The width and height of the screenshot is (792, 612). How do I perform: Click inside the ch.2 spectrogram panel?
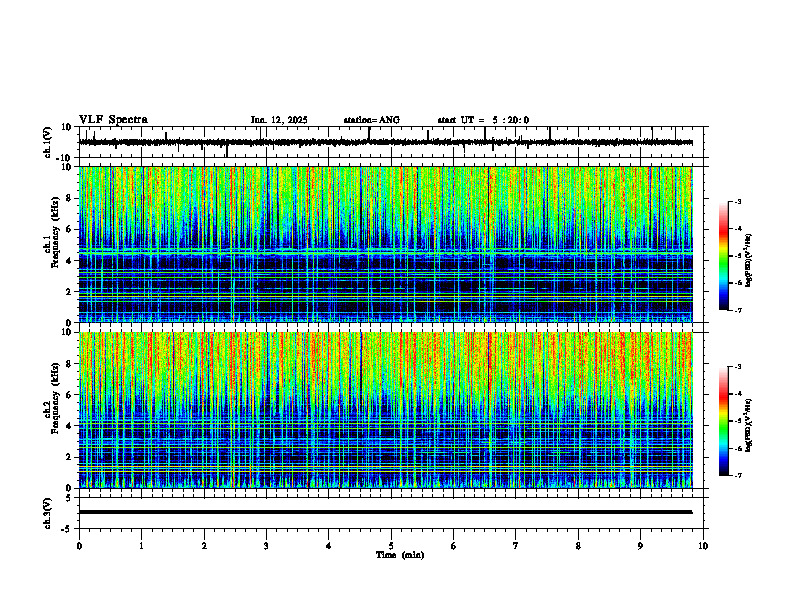click(x=385, y=410)
